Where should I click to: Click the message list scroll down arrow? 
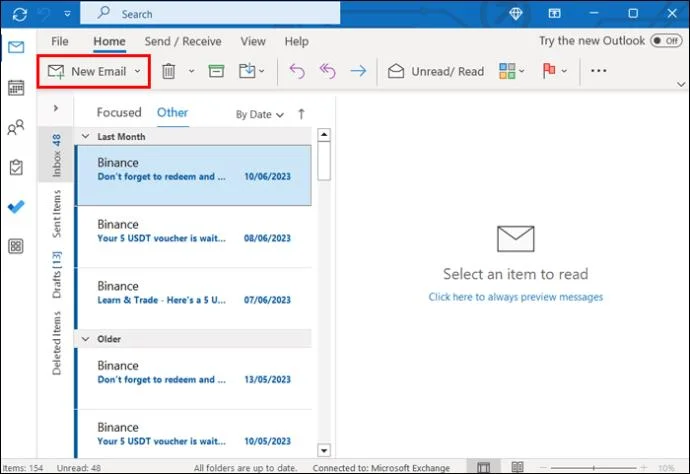tap(324, 450)
